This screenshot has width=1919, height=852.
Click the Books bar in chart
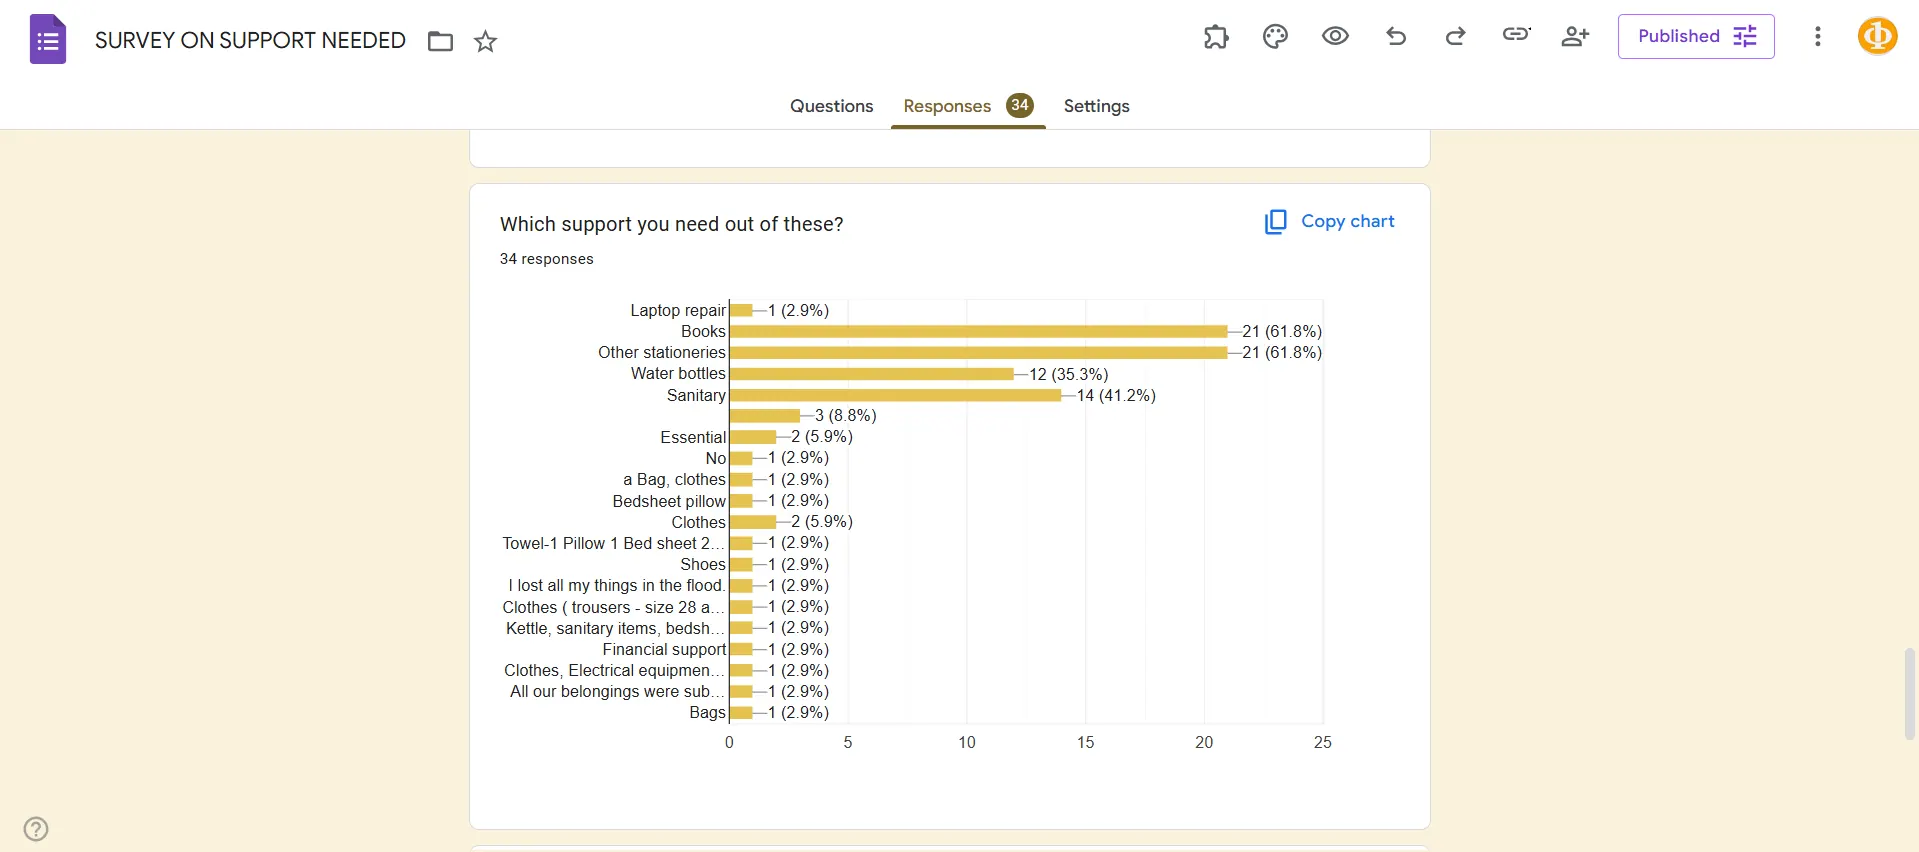click(978, 331)
